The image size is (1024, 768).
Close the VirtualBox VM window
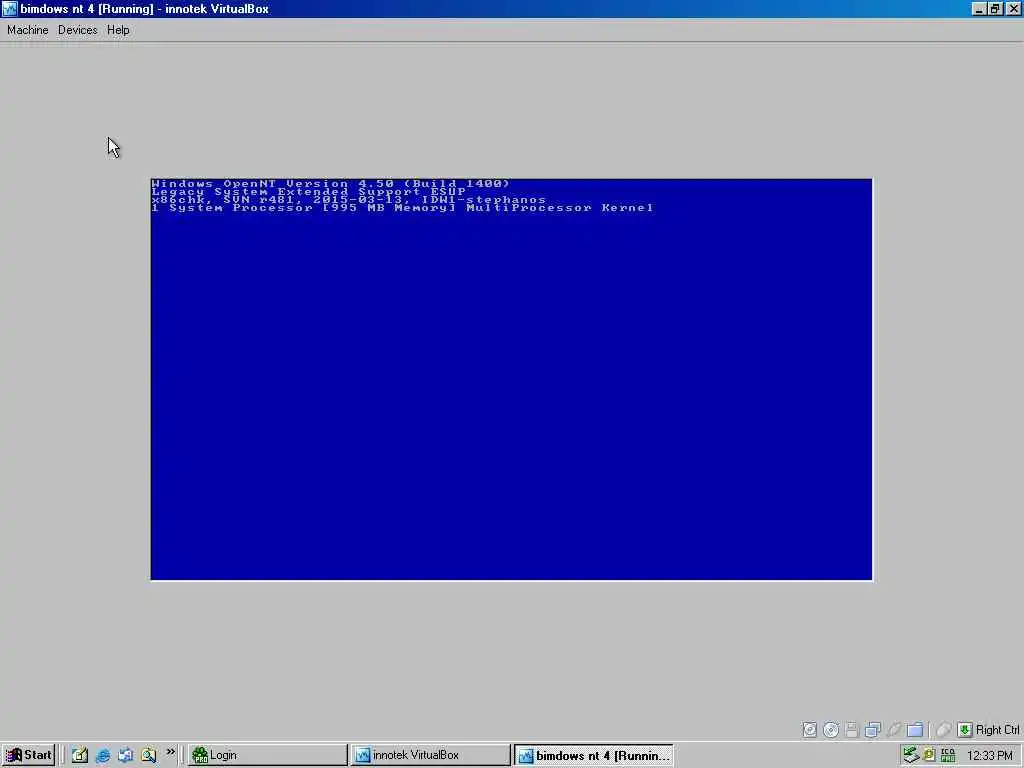click(1014, 8)
